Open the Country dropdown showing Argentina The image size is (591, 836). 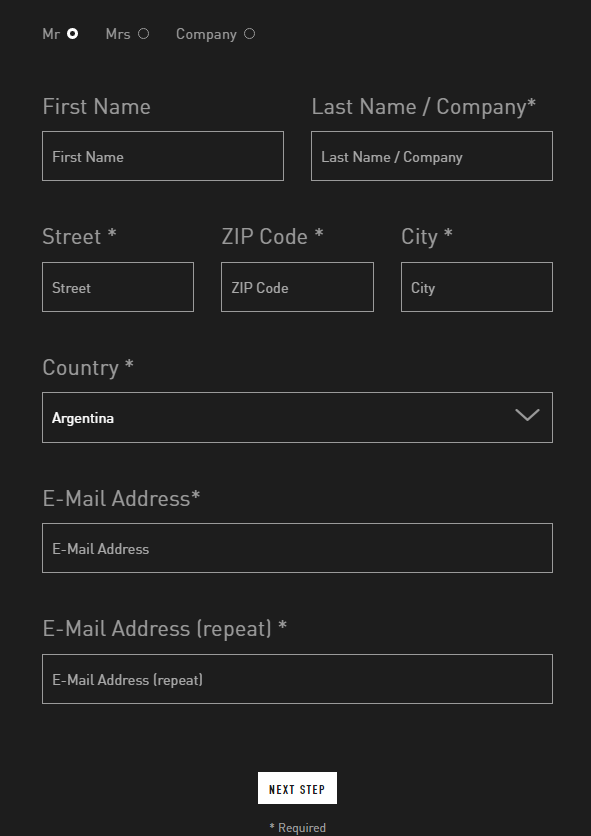[297, 417]
